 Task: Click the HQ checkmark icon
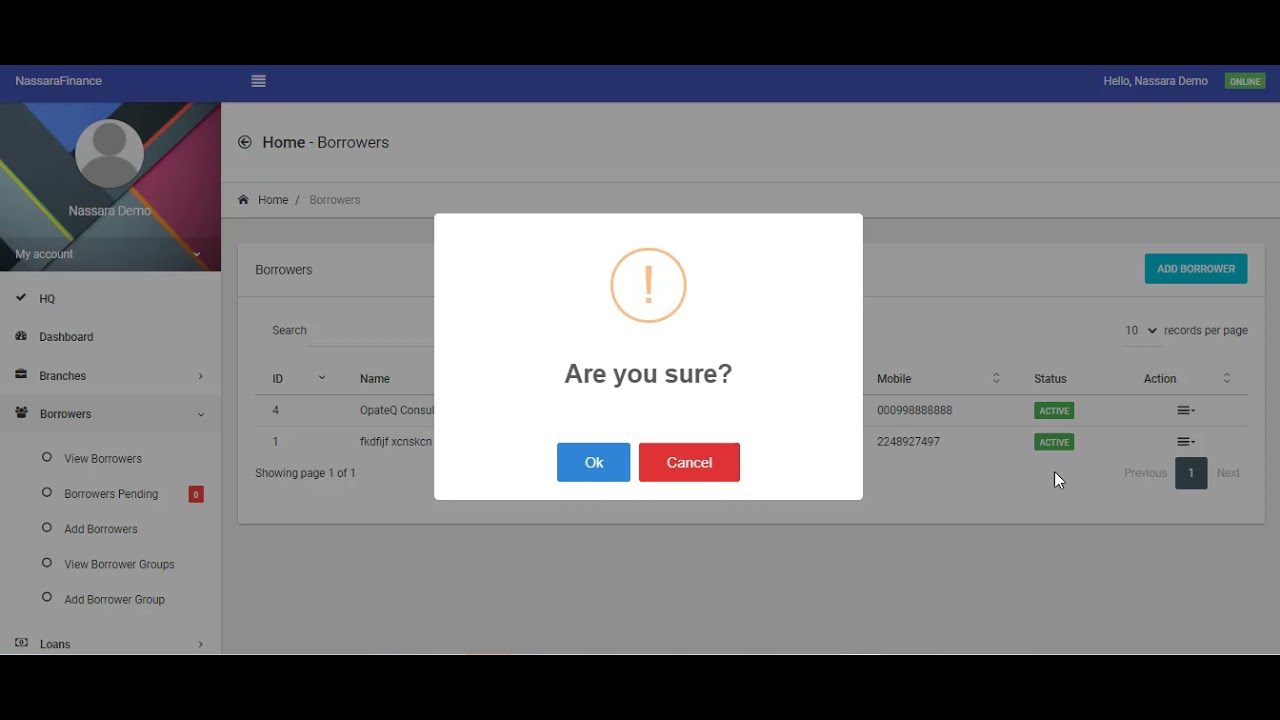point(21,298)
